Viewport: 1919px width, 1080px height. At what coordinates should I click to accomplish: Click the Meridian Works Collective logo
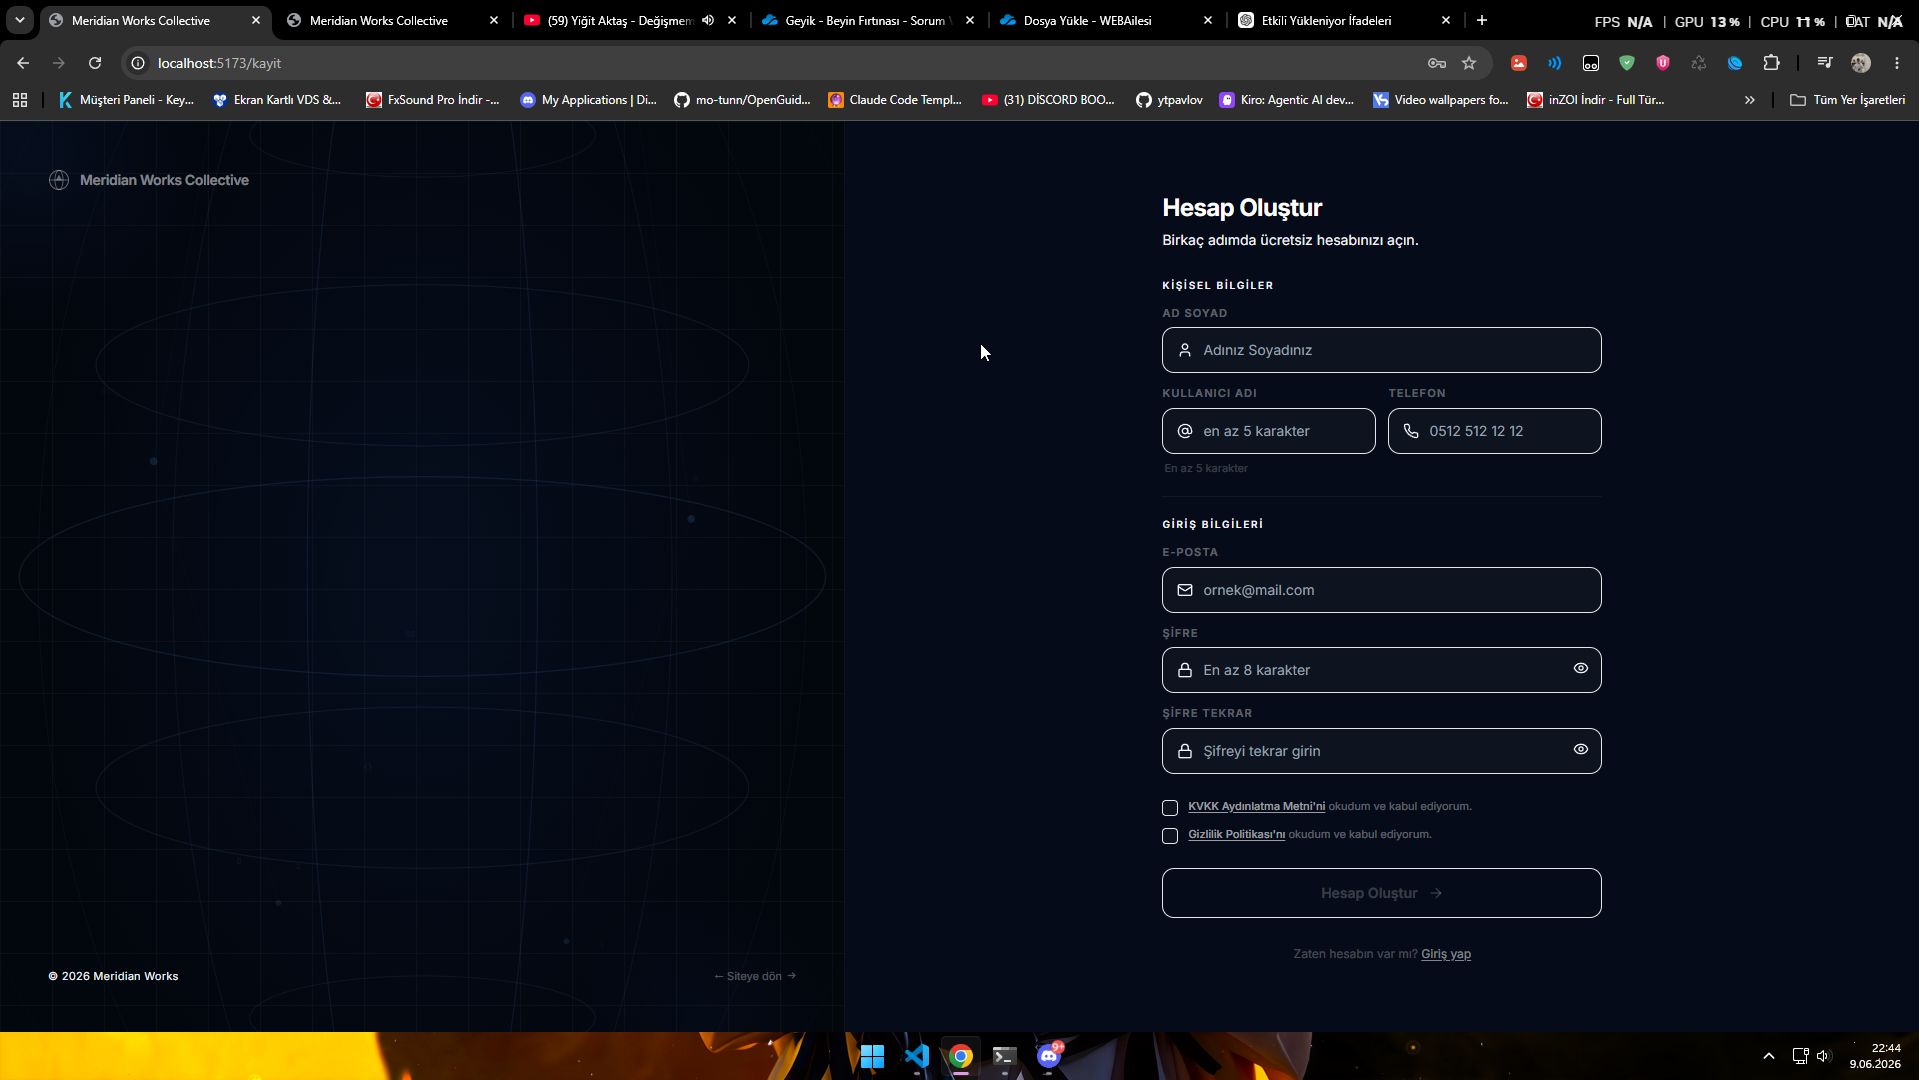149,180
